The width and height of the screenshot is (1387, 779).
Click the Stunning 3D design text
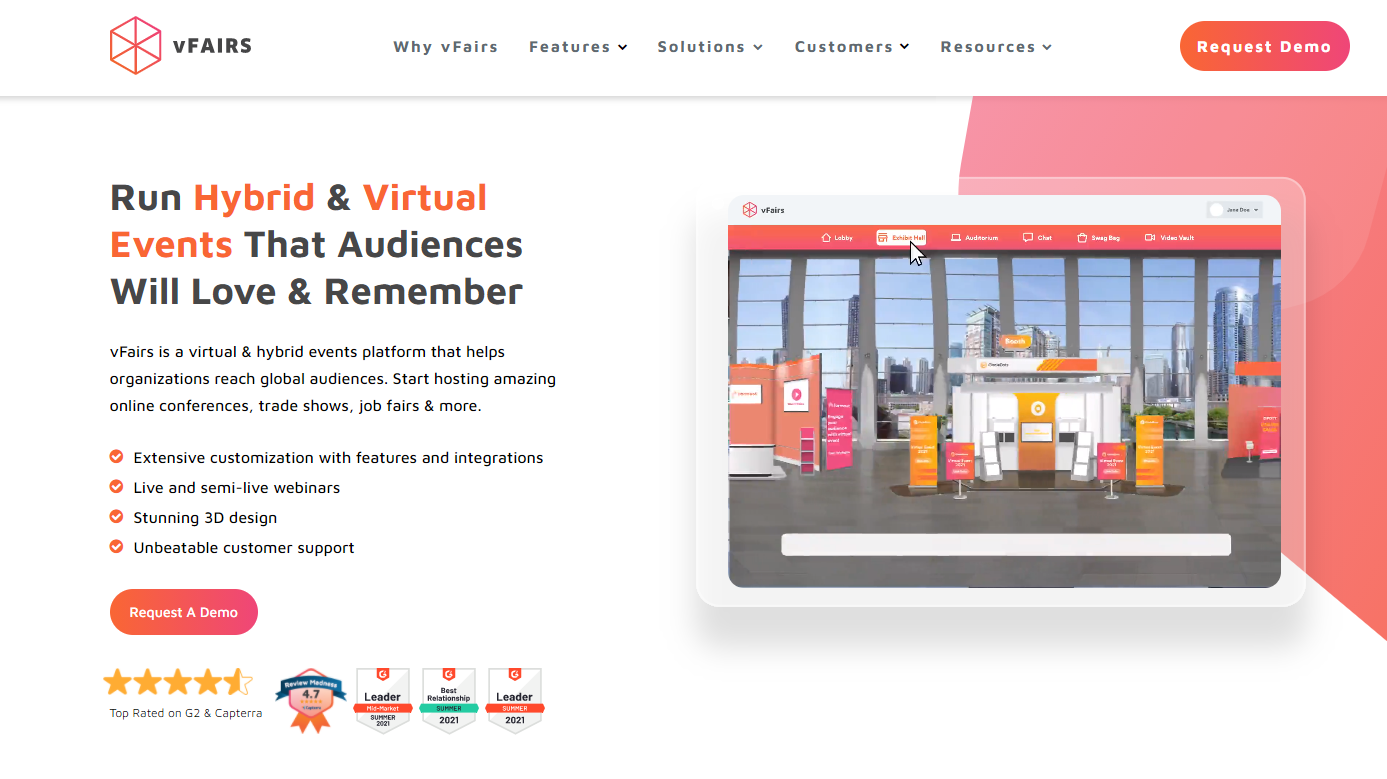(x=205, y=518)
